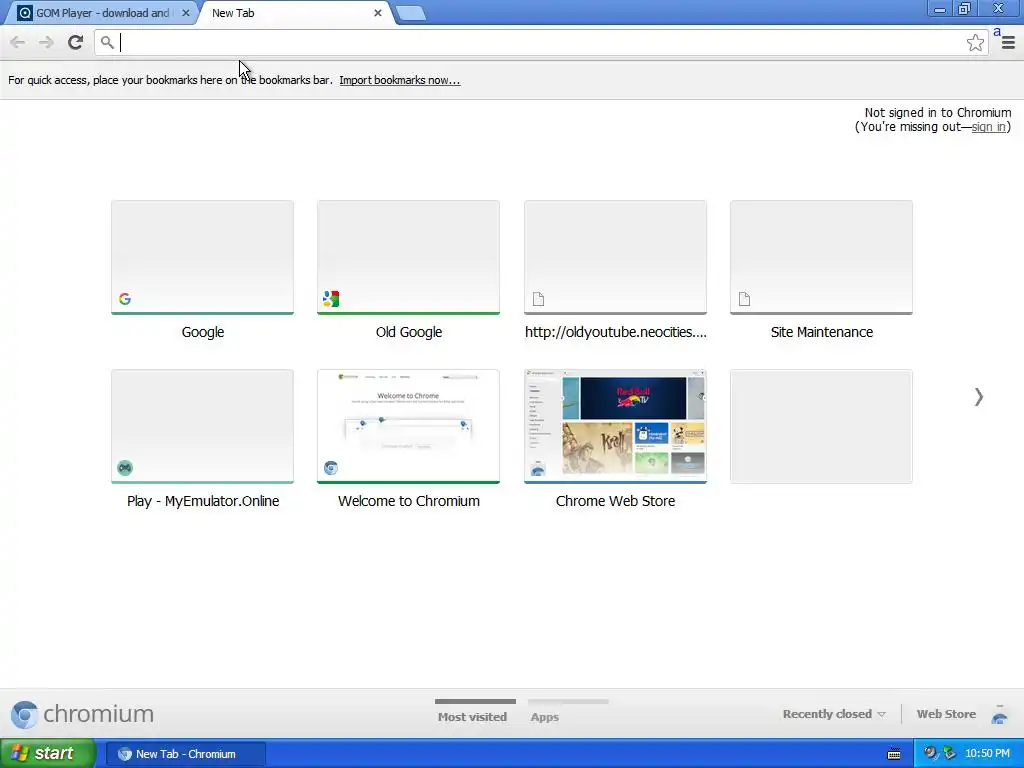Click the extension icon beside the menu button
The height and width of the screenshot is (768, 1024).
tap(997, 31)
